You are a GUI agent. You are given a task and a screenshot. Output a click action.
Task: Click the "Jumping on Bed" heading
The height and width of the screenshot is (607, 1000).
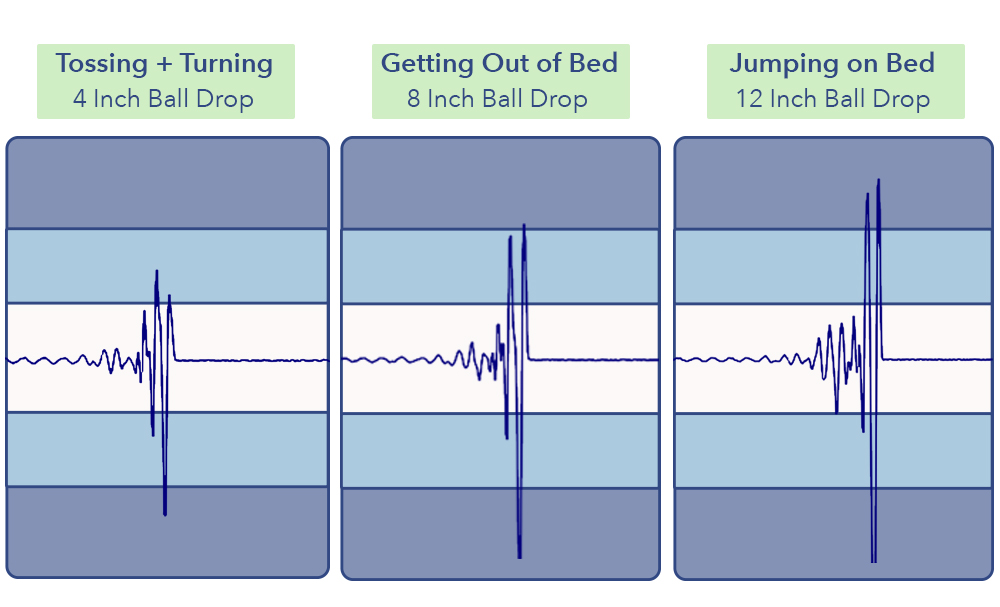tap(832, 64)
